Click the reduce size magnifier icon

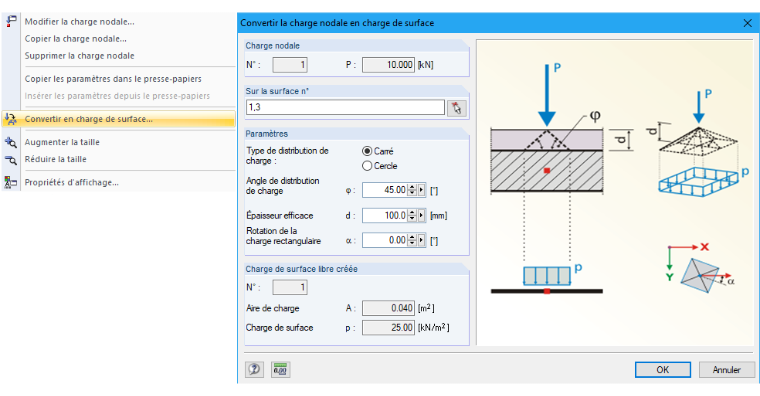[11, 159]
